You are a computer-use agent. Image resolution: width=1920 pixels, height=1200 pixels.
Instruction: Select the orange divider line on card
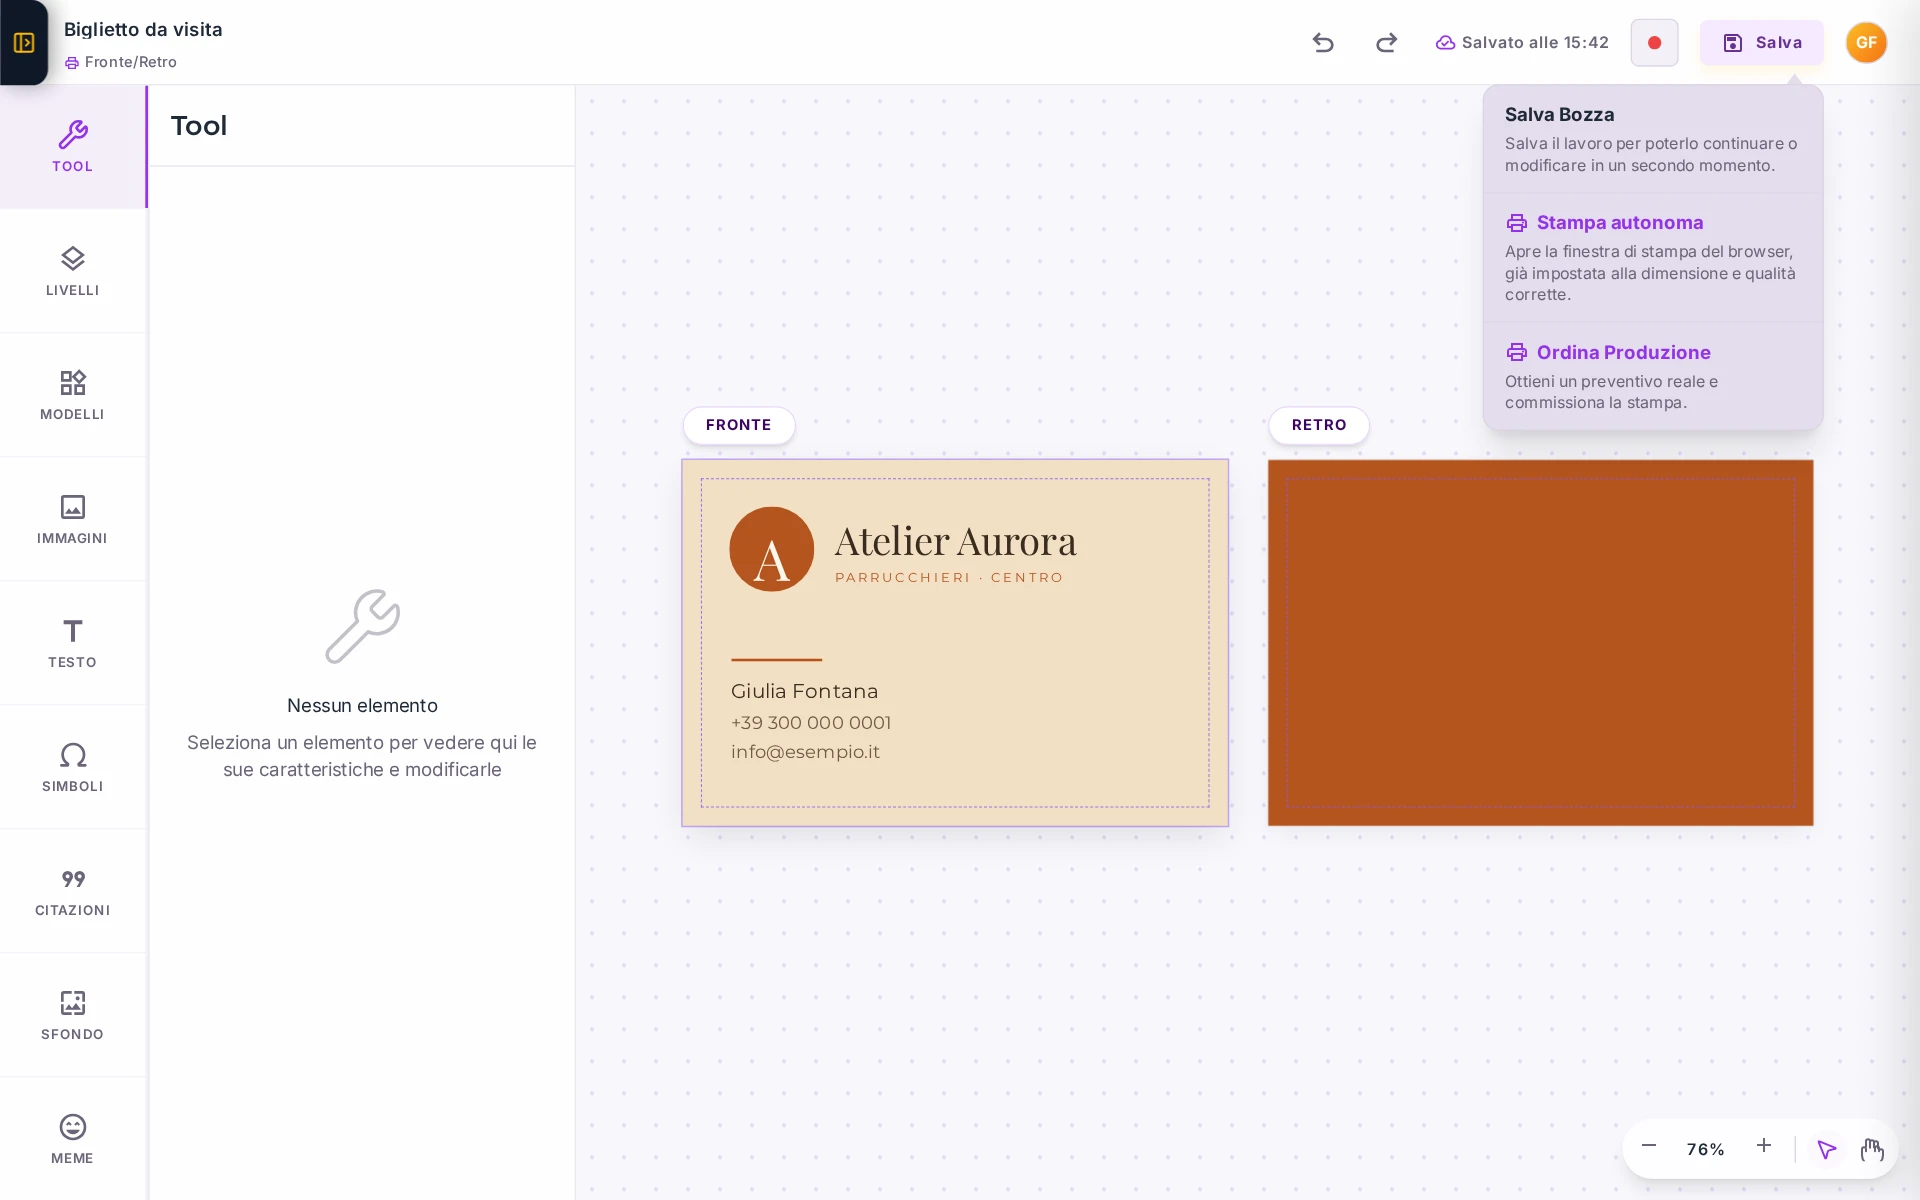point(776,660)
